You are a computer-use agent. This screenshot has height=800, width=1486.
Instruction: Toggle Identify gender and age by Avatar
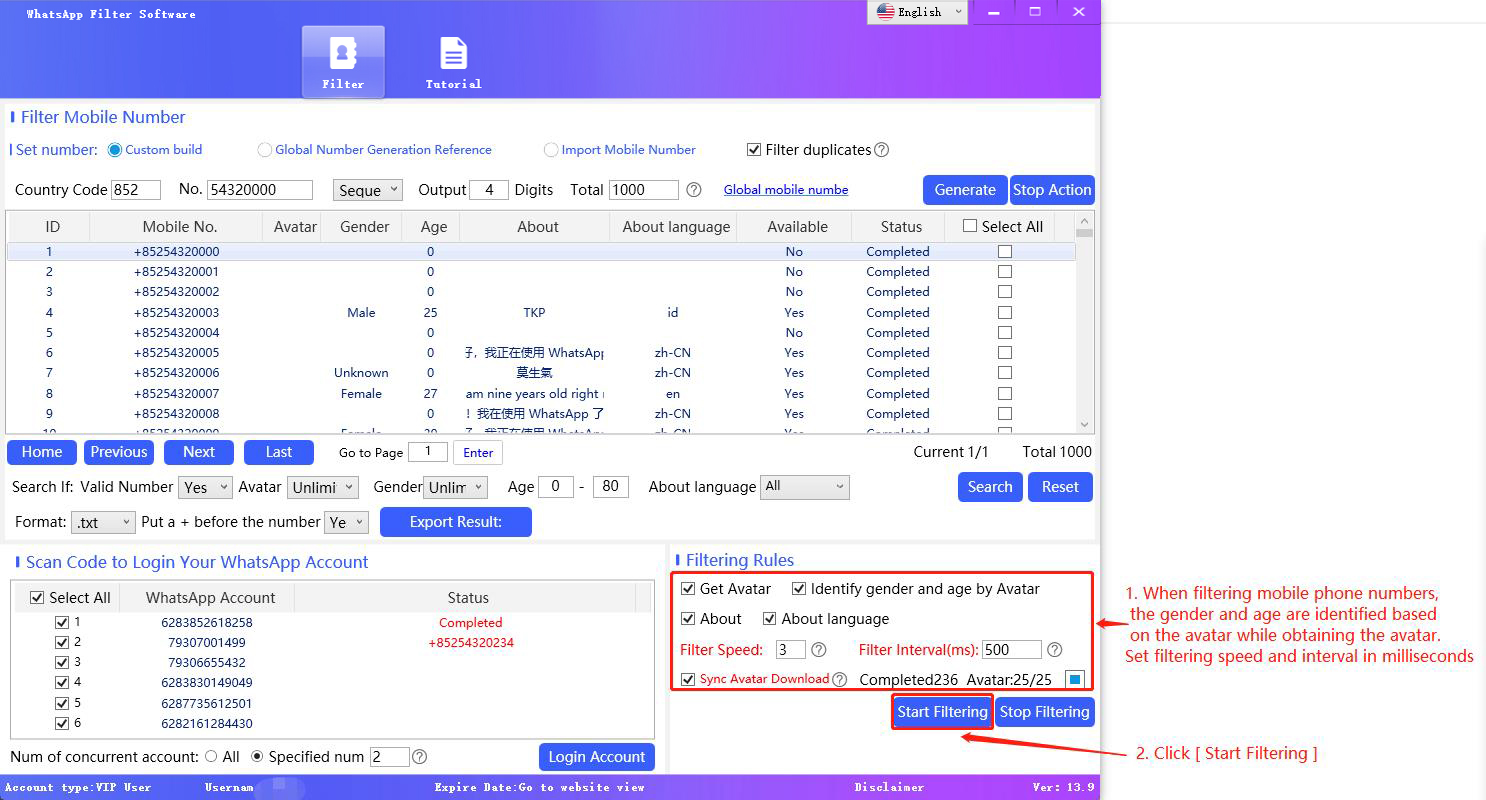(x=799, y=589)
